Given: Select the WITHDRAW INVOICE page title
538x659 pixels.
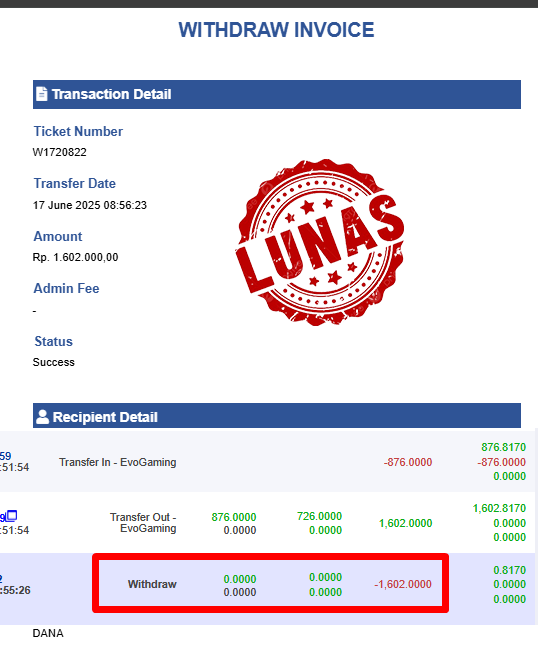Looking at the screenshot, I should (276, 30).
